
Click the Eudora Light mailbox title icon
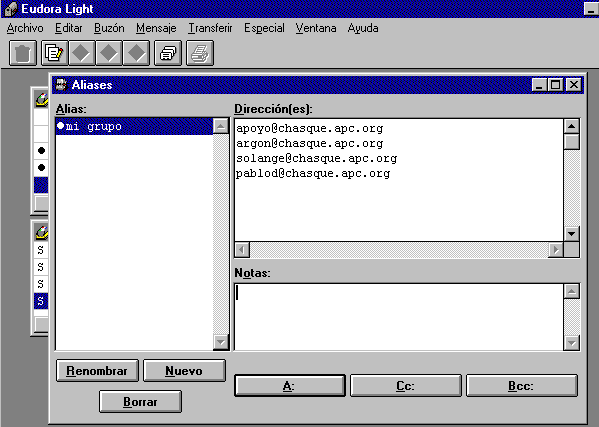pyautogui.click(x=11, y=9)
